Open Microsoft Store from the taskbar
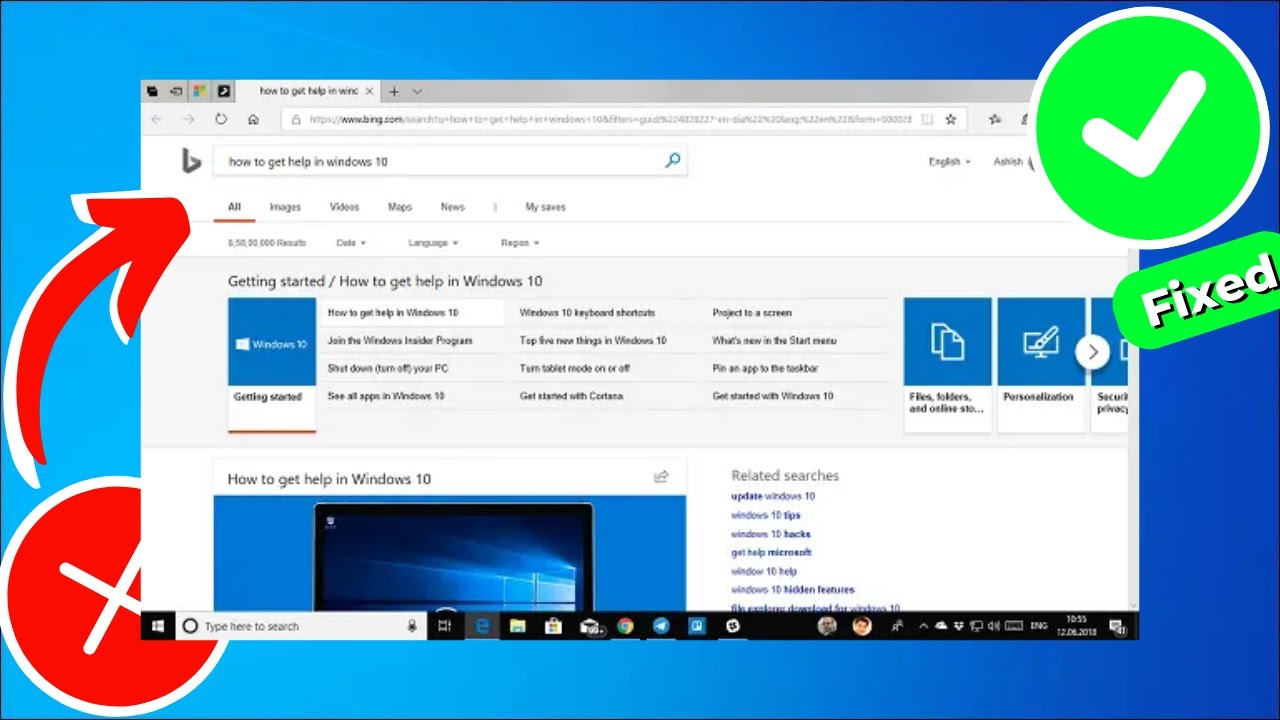Viewport: 1280px width, 720px height. [553, 626]
